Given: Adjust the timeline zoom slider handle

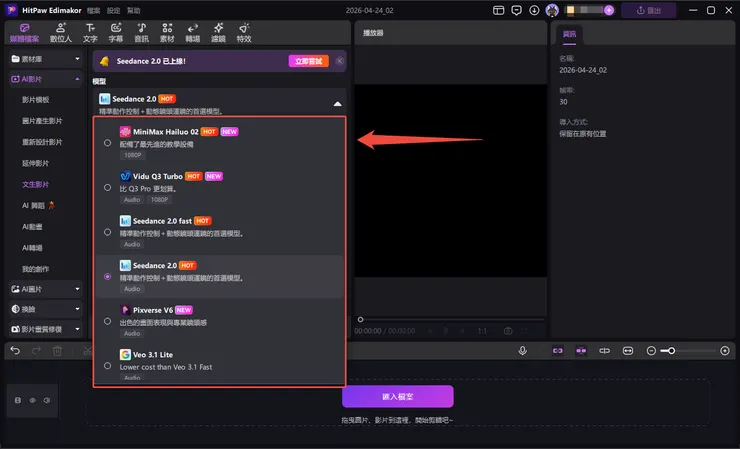Looking at the screenshot, I should [x=671, y=351].
